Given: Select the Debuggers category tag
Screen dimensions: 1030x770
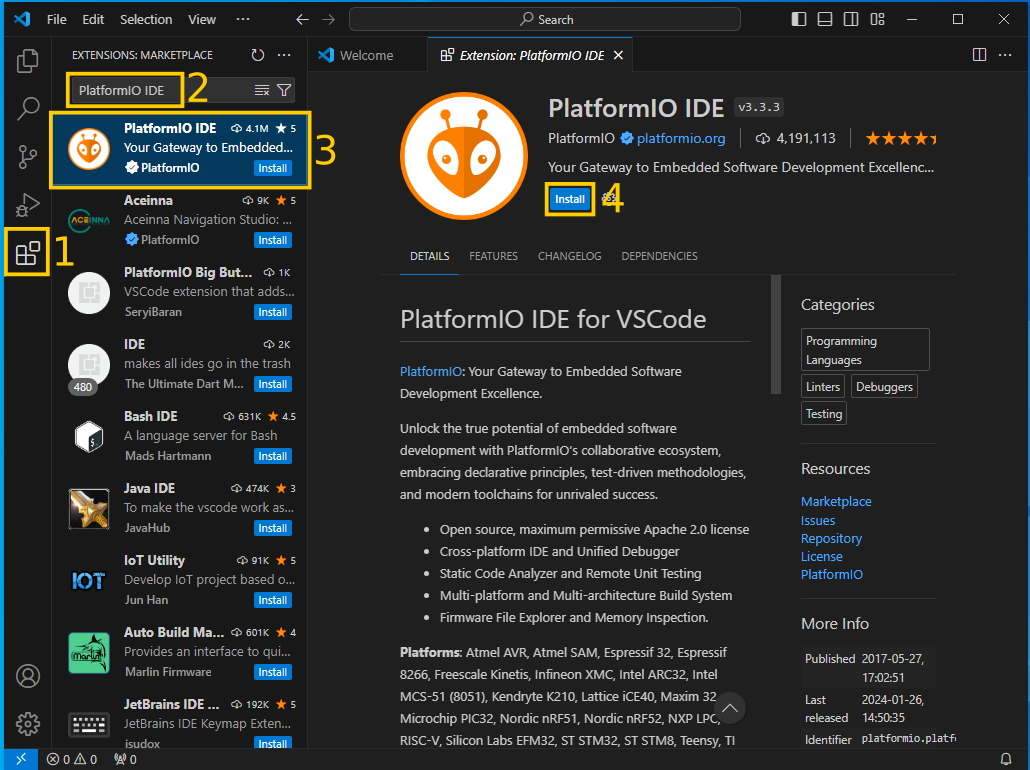Looking at the screenshot, I should [x=884, y=386].
